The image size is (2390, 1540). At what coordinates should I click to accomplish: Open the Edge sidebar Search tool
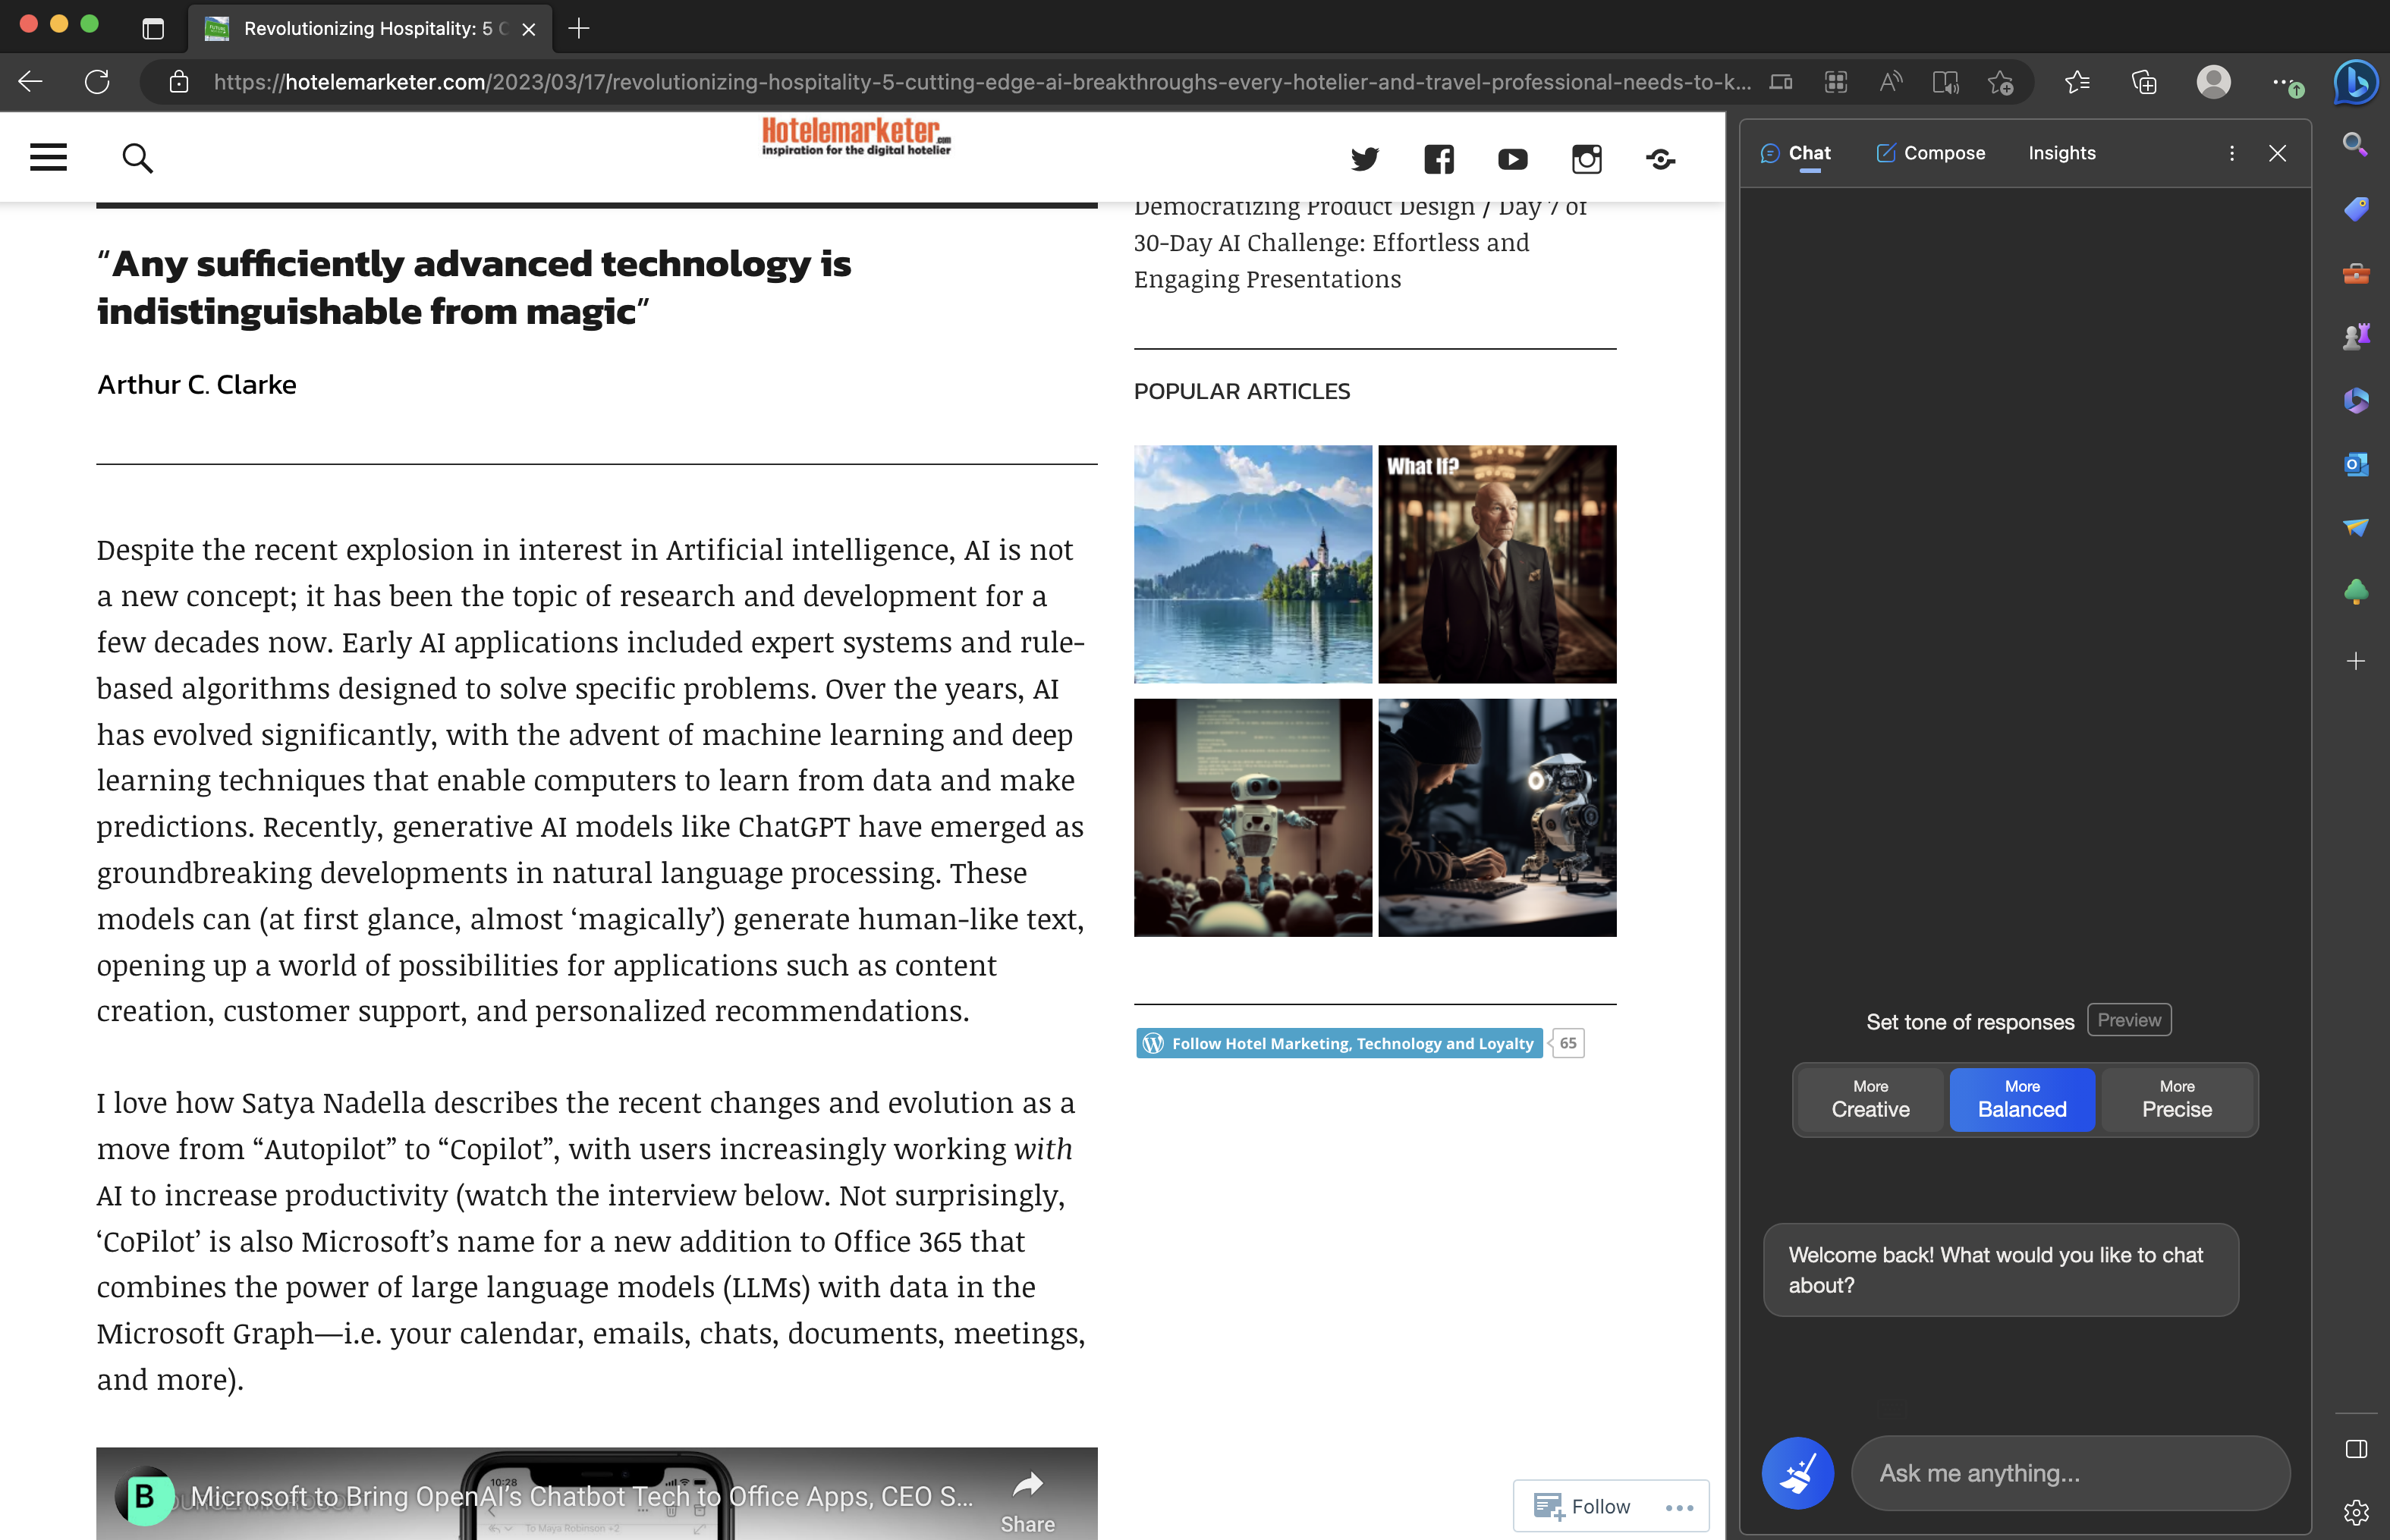[x=2355, y=146]
